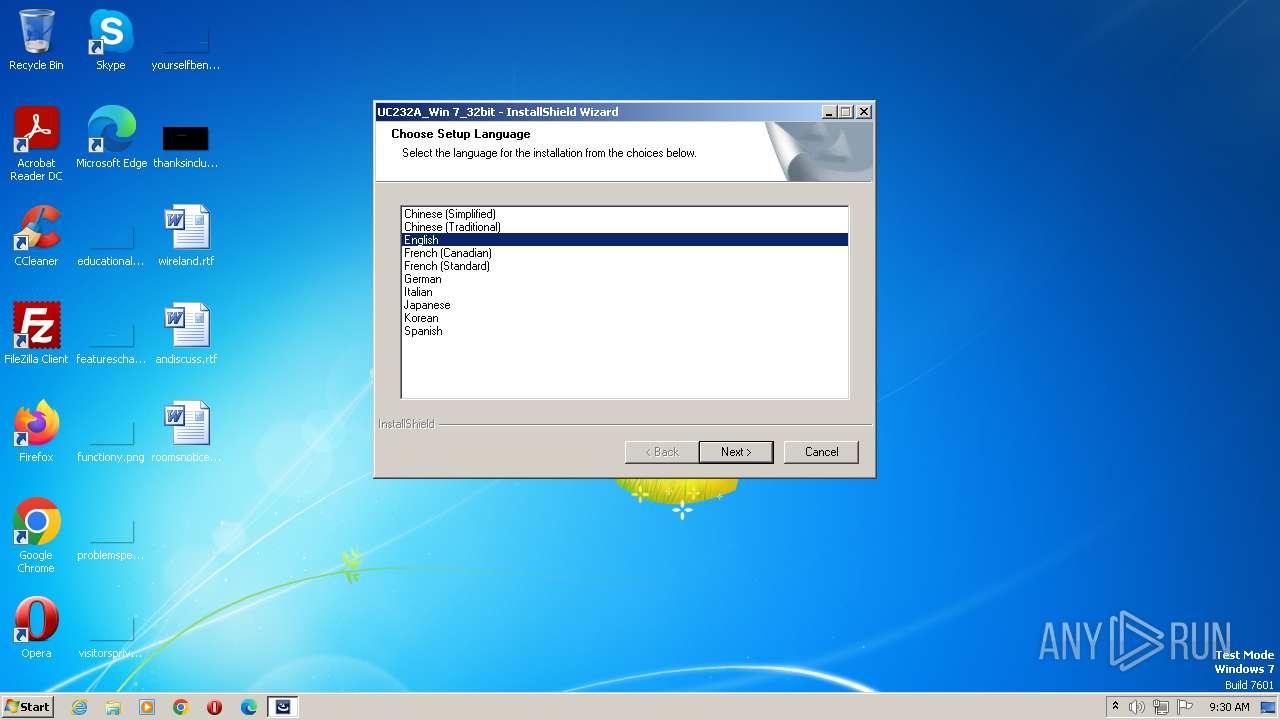Image resolution: width=1280 pixels, height=720 pixels.
Task: Open Windows Explorer from the taskbar
Action: point(113,707)
